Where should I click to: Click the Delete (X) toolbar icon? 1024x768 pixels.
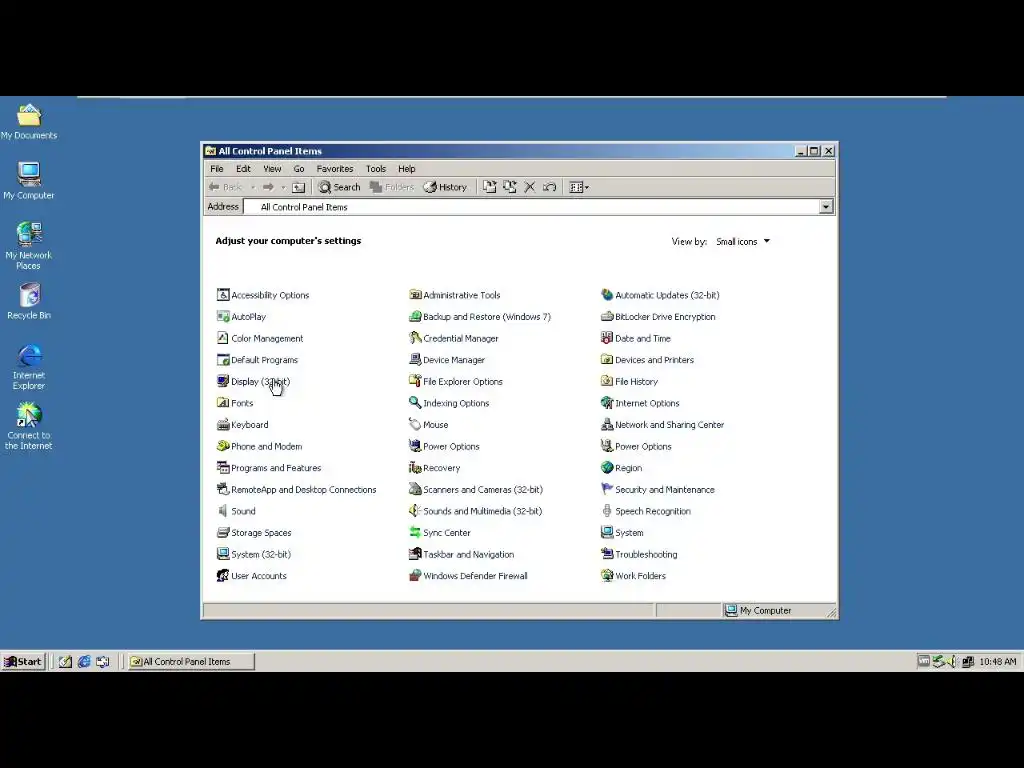tap(530, 187)
